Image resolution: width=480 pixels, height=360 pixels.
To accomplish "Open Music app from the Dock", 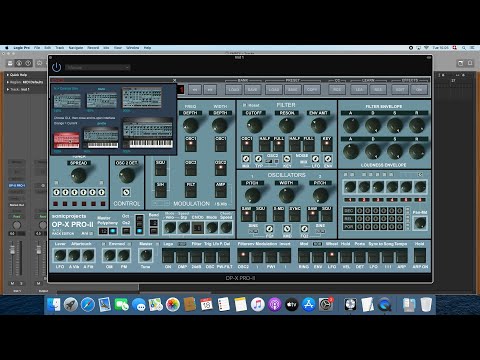I will coord(258,305).
